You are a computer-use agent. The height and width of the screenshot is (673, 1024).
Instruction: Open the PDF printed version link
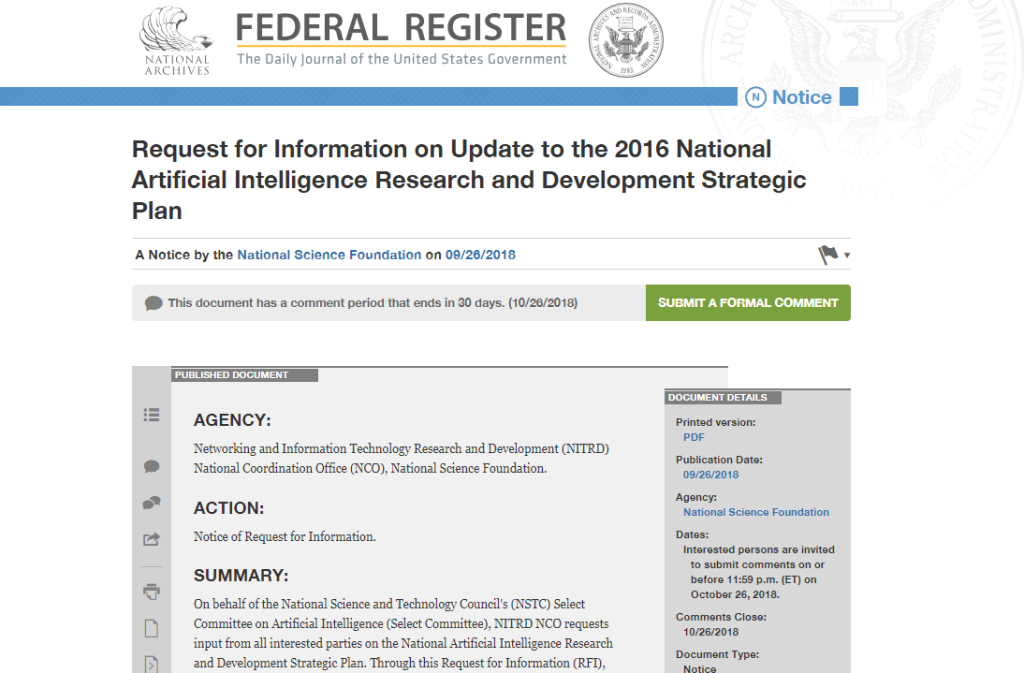(693, 437)
